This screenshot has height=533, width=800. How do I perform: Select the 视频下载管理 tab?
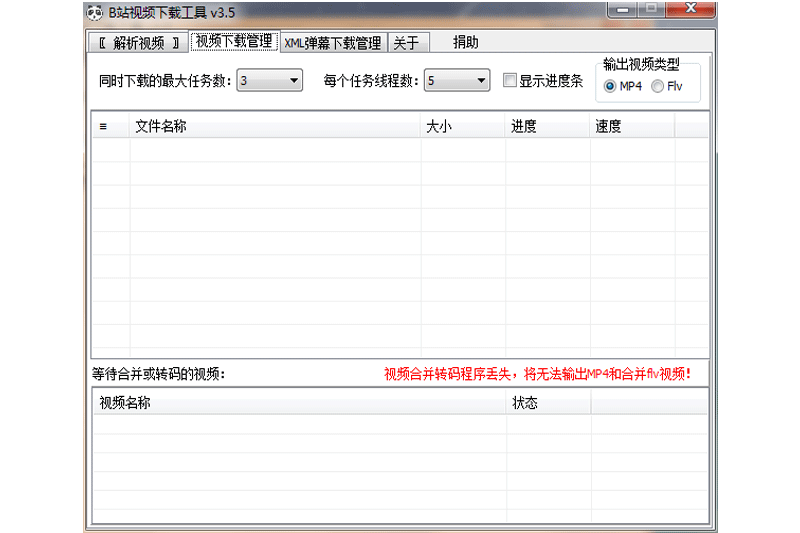click(234, 41)
